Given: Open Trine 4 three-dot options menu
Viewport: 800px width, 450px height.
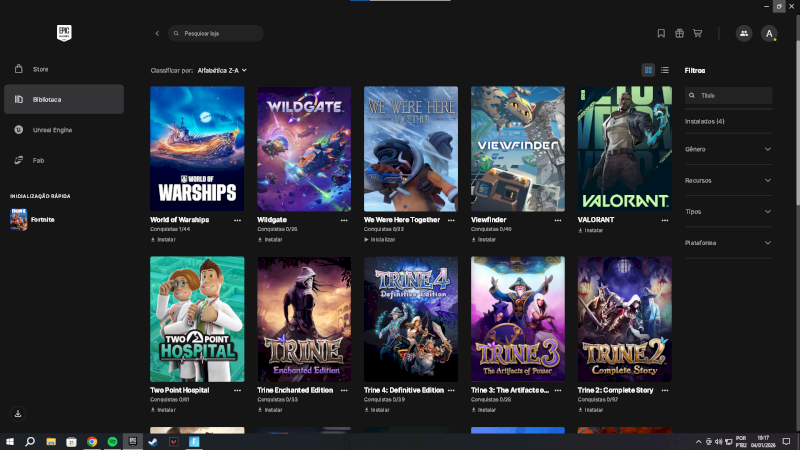Looking at the screenshot, I should (451, 390).
